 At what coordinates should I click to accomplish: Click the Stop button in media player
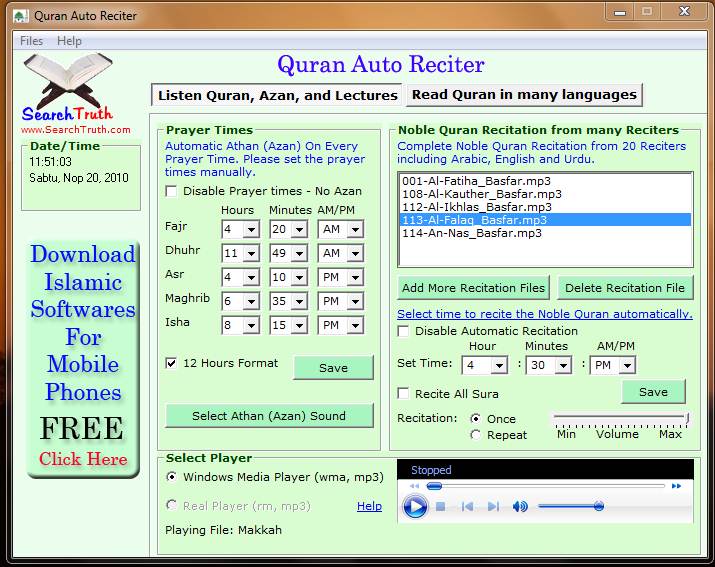coord(440,506)
